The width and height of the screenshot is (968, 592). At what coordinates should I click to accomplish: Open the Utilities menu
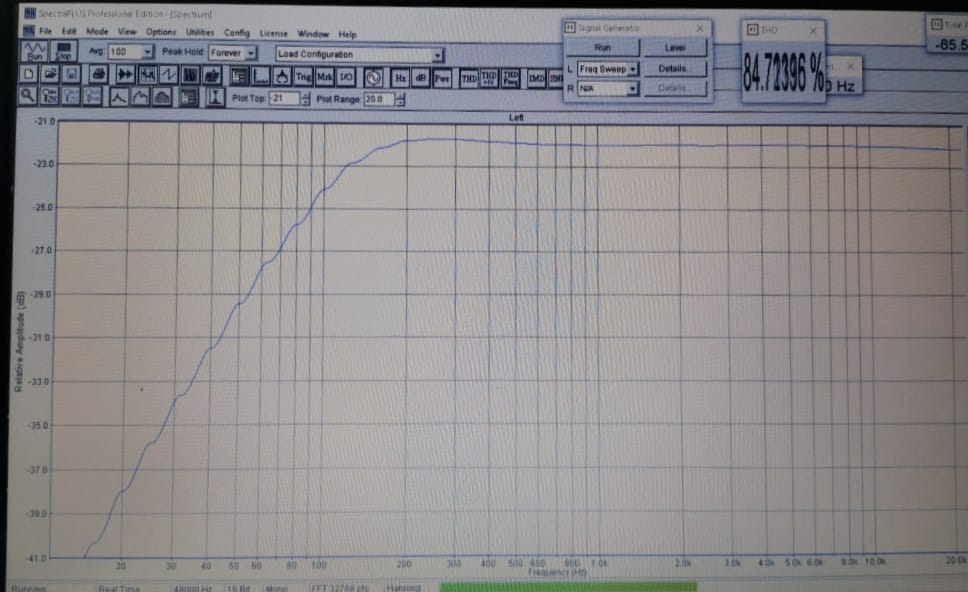pos(200,33)
